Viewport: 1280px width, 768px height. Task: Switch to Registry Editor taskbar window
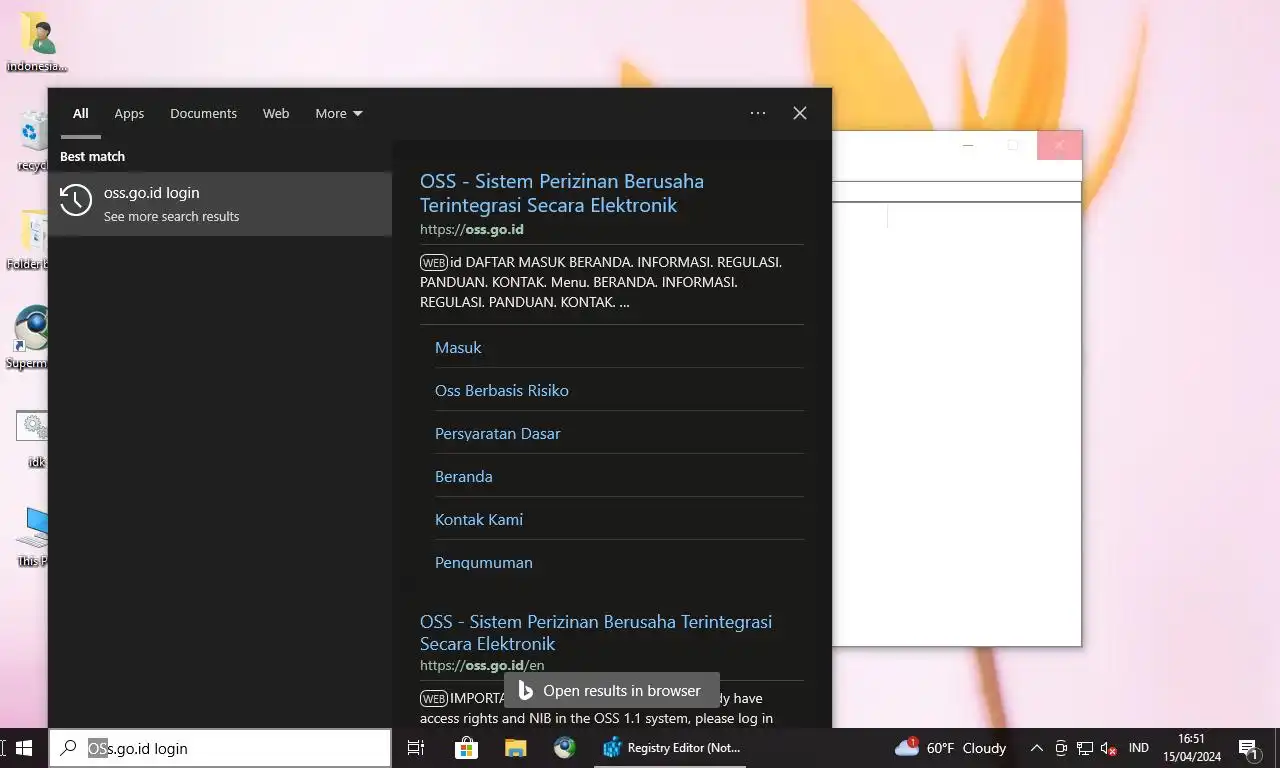coord(672,748)
